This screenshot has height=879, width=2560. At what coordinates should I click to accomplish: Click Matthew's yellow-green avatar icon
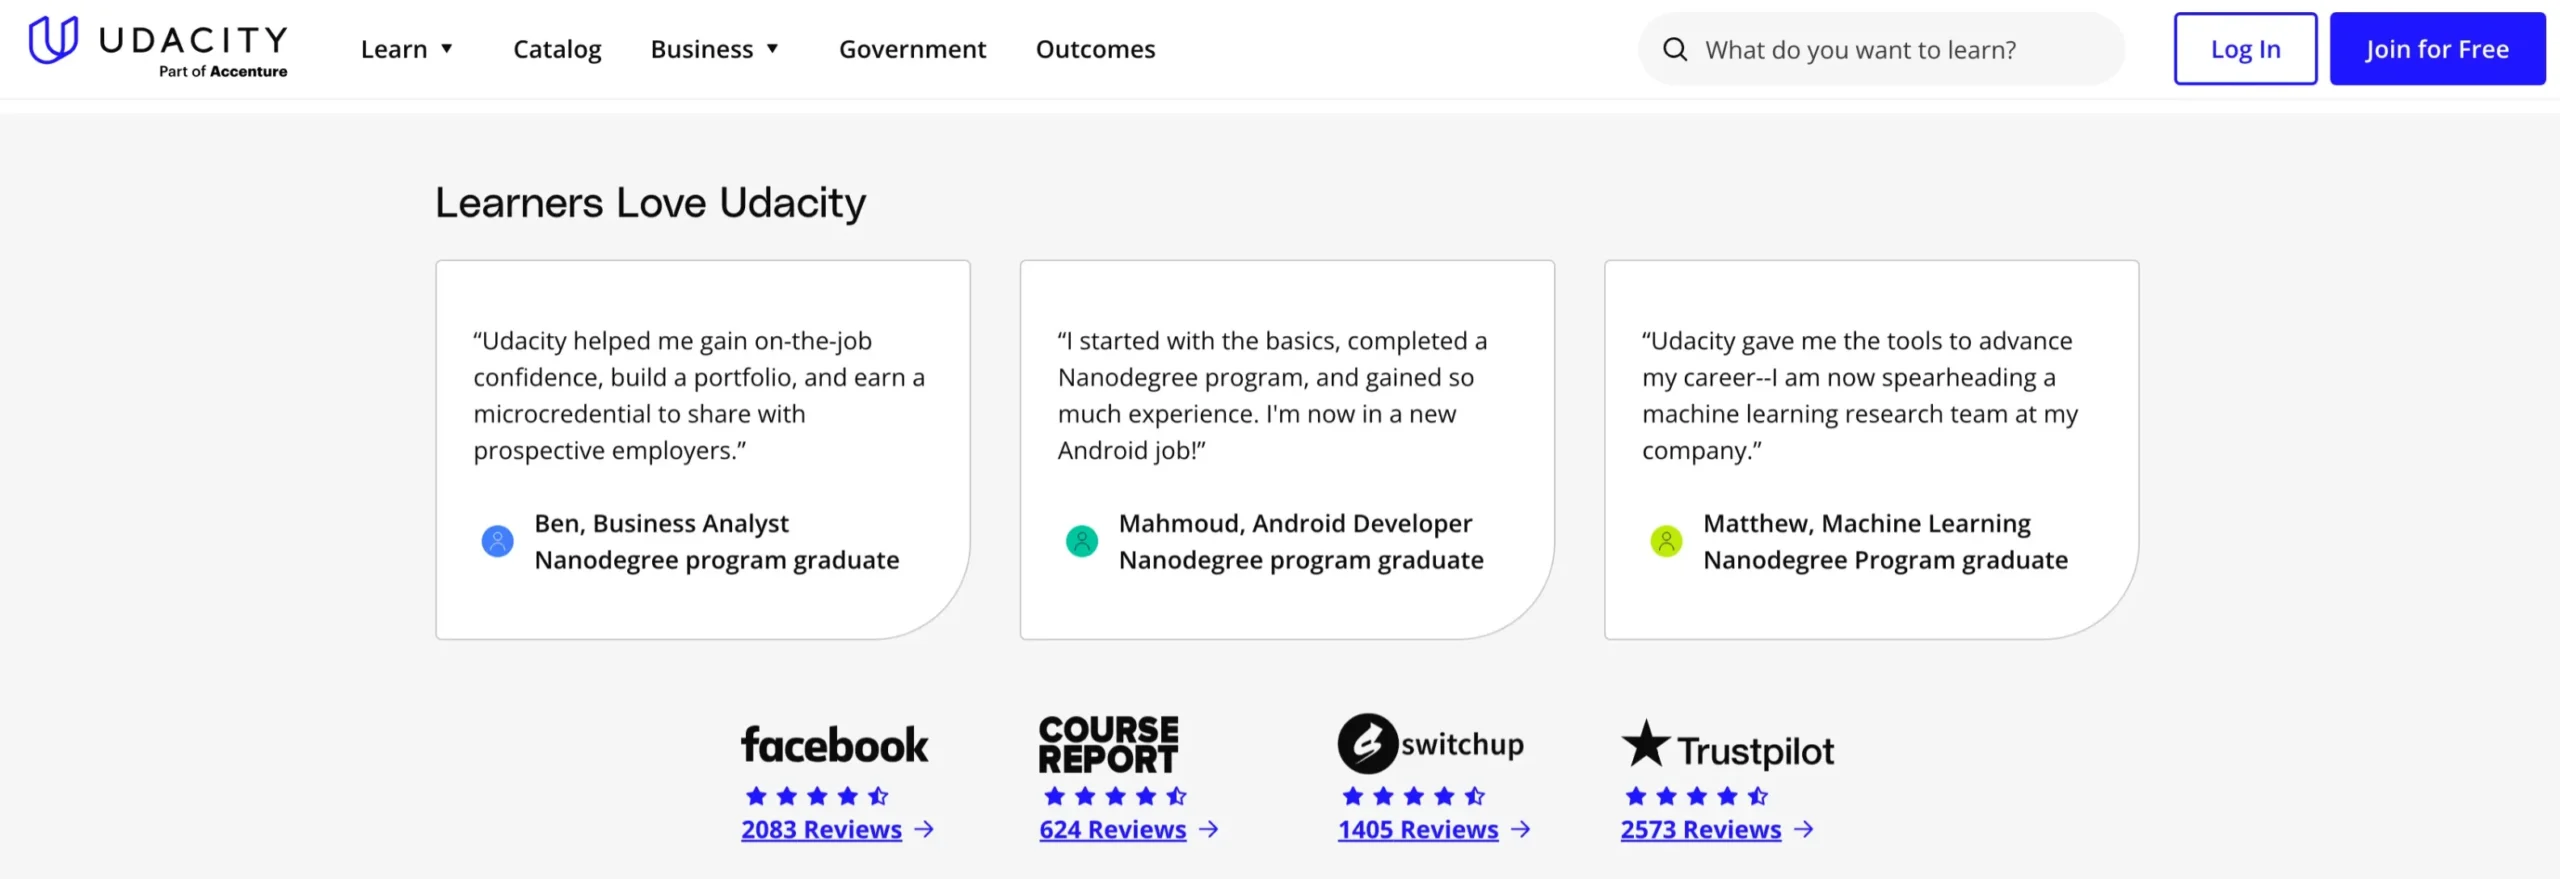[1666, 541]
